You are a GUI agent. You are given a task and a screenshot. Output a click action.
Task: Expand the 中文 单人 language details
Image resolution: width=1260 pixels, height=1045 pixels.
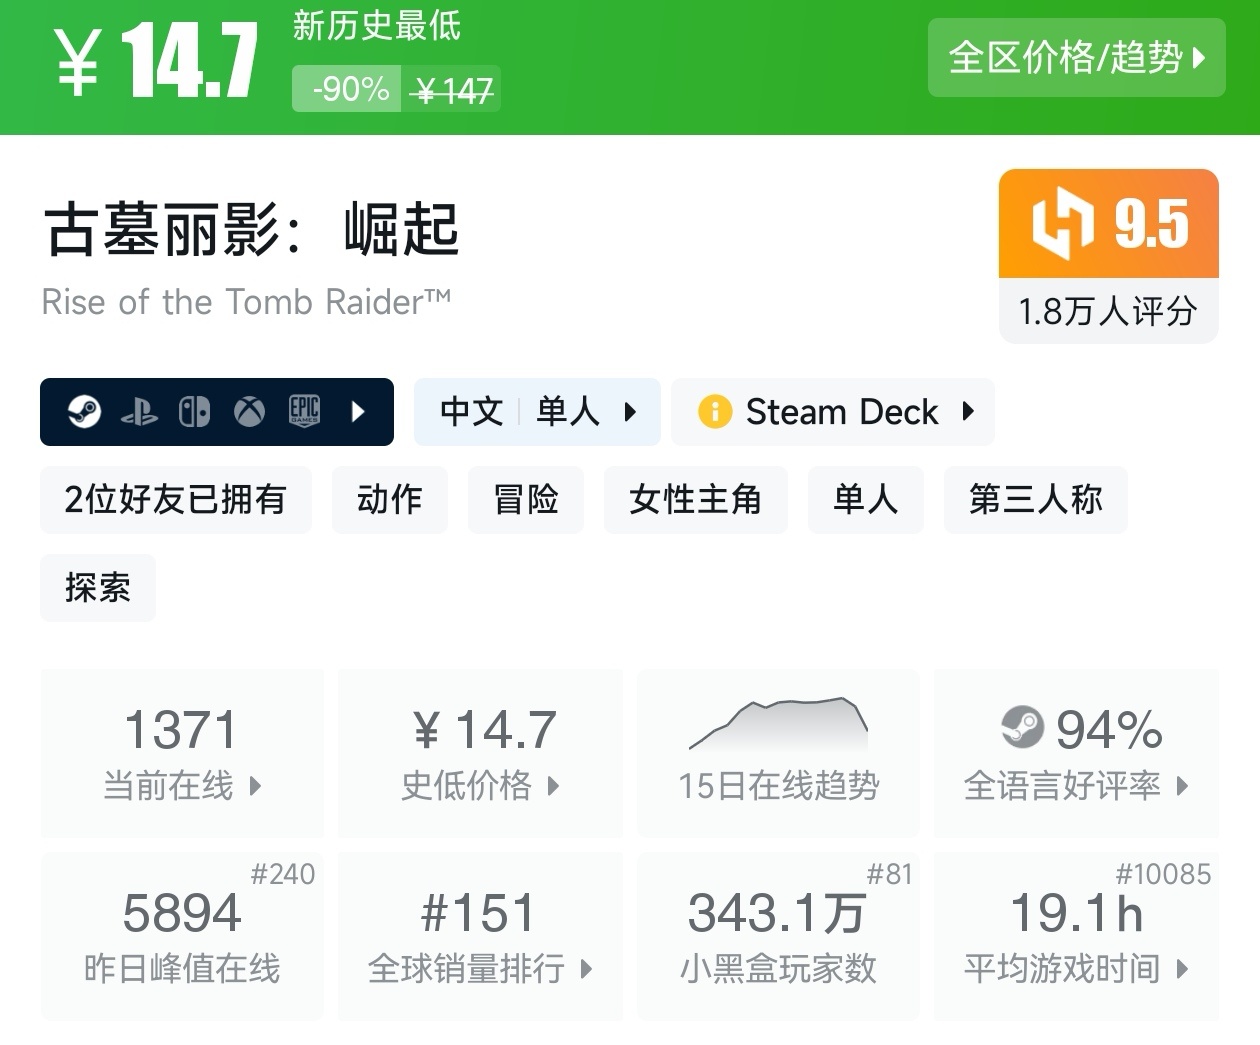click(x=537, y=412)
